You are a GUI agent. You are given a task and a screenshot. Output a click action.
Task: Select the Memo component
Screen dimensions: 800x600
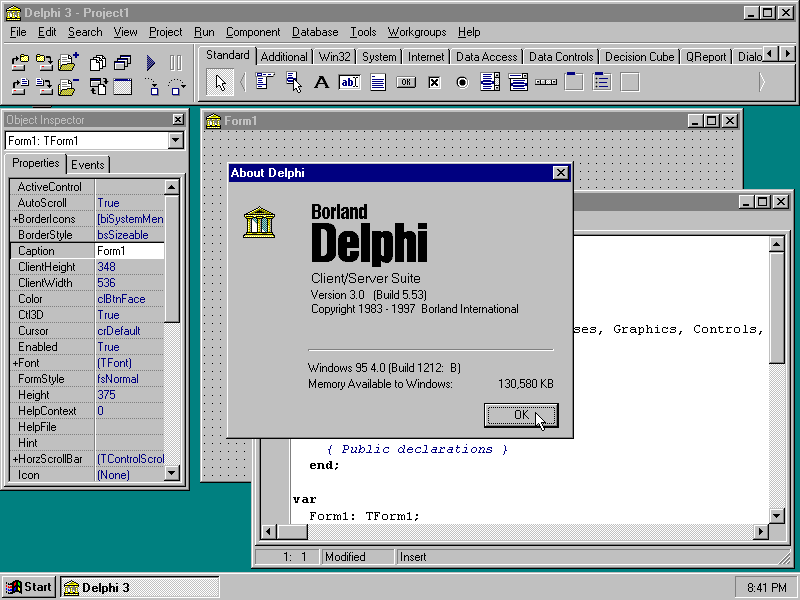(x=378, y=82)
